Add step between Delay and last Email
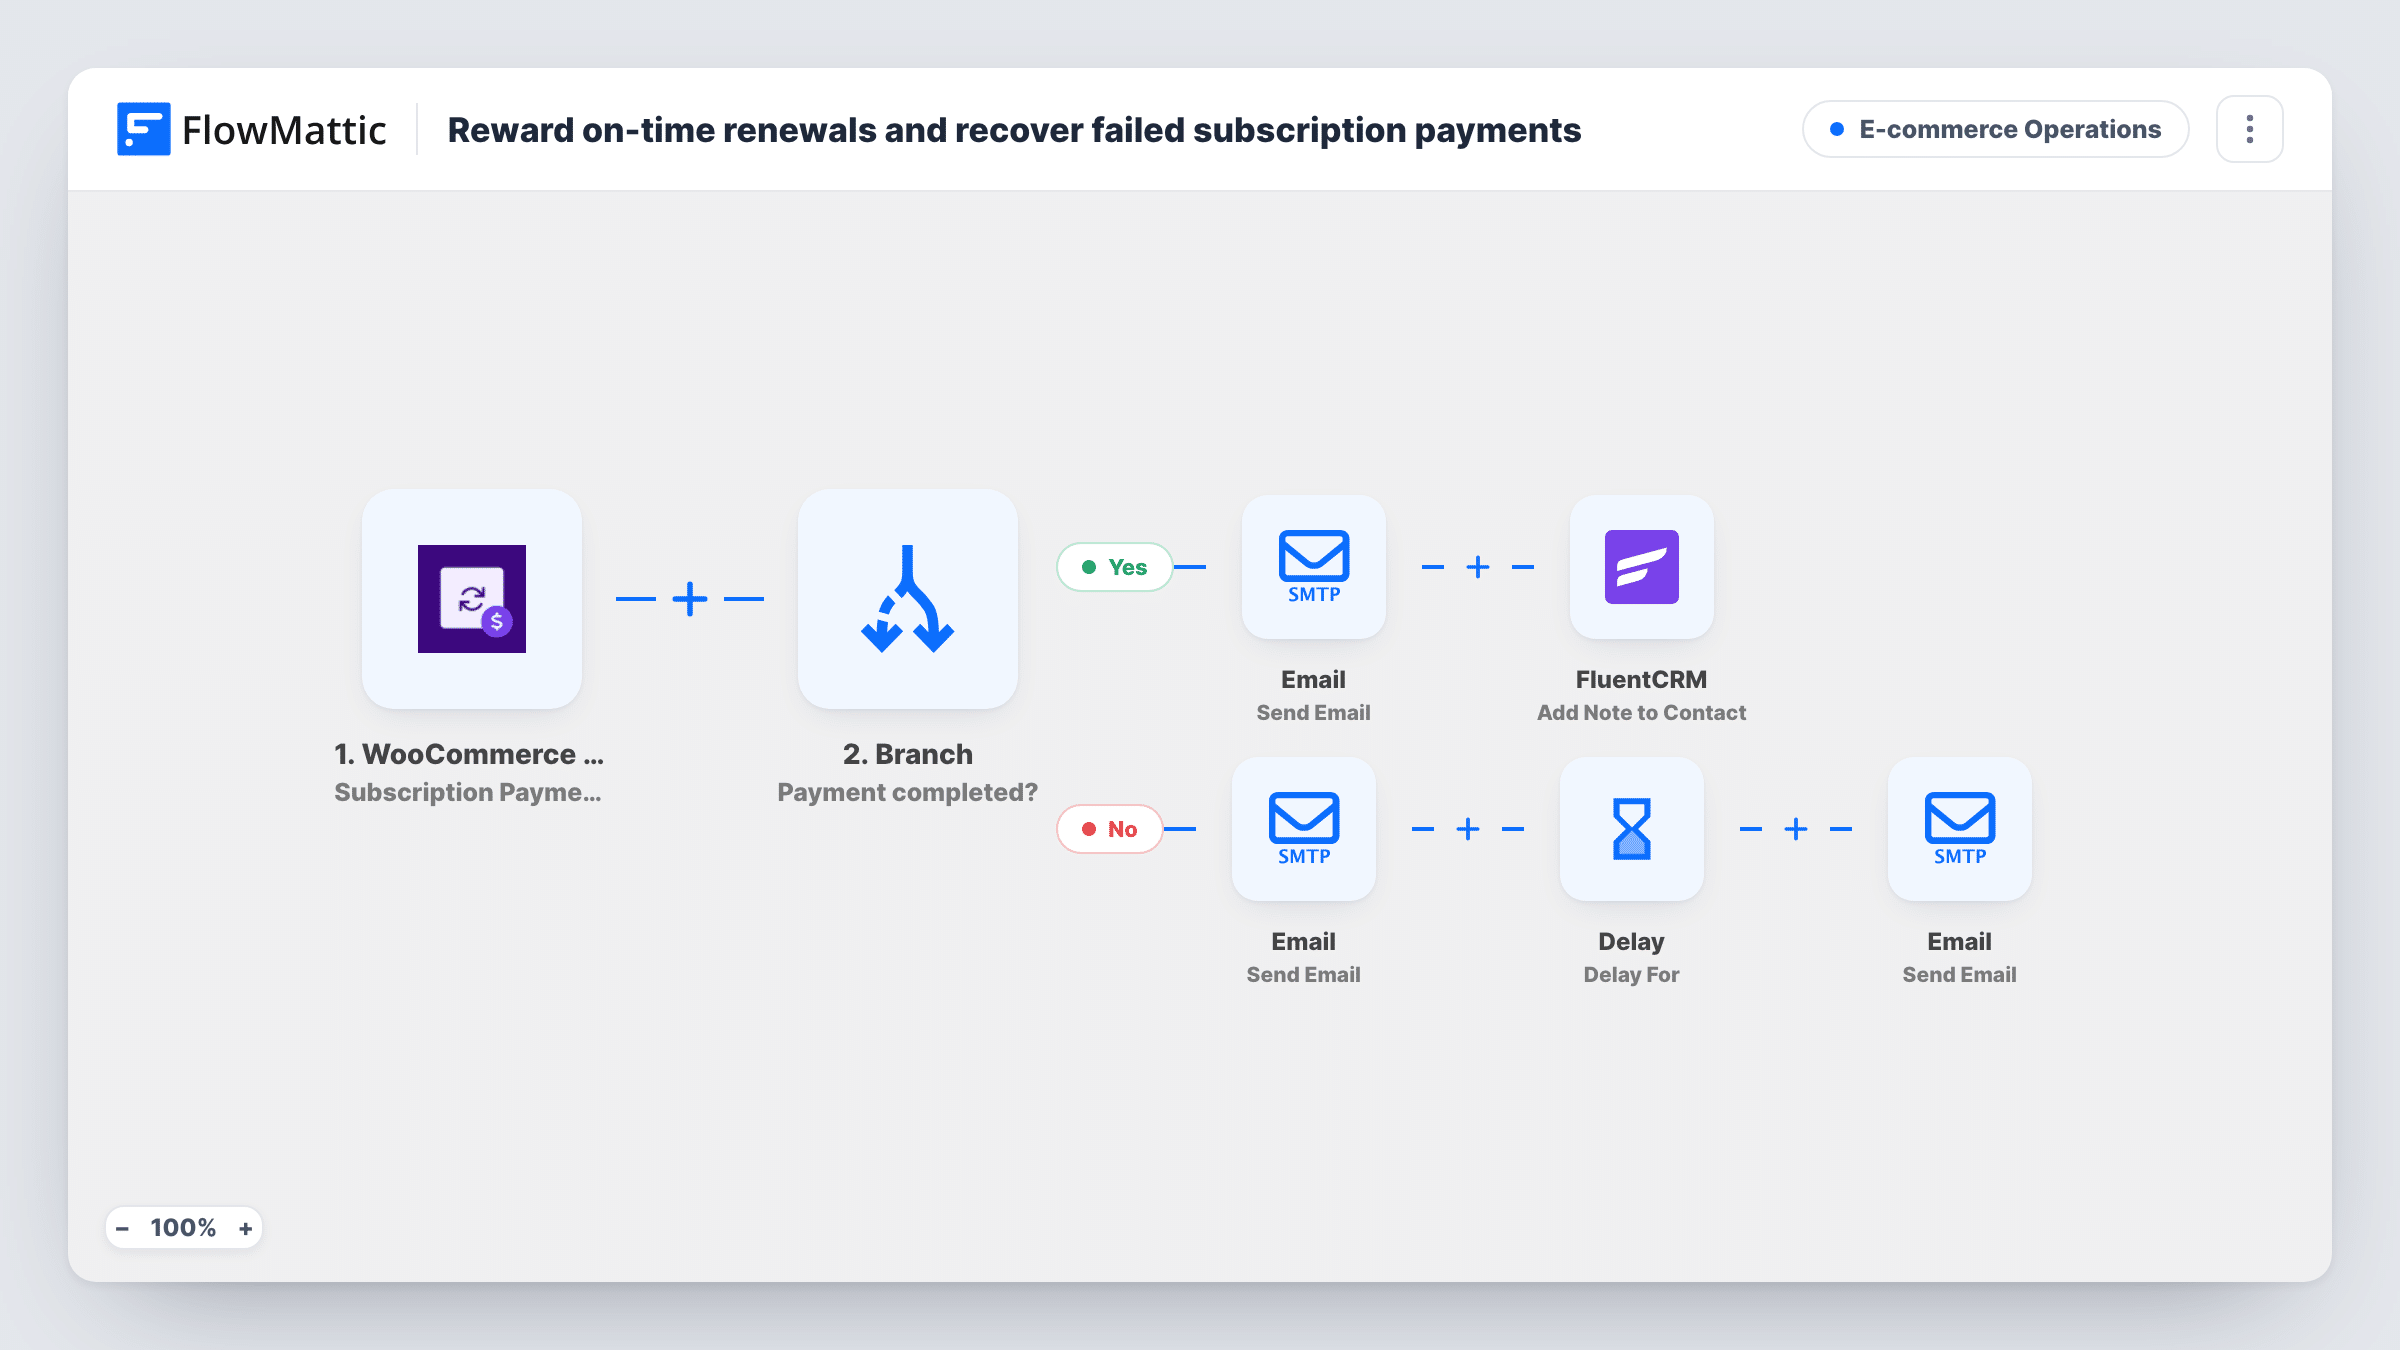The image size is (2400, 1350). pyautogui.click(x=1796, y=829)
